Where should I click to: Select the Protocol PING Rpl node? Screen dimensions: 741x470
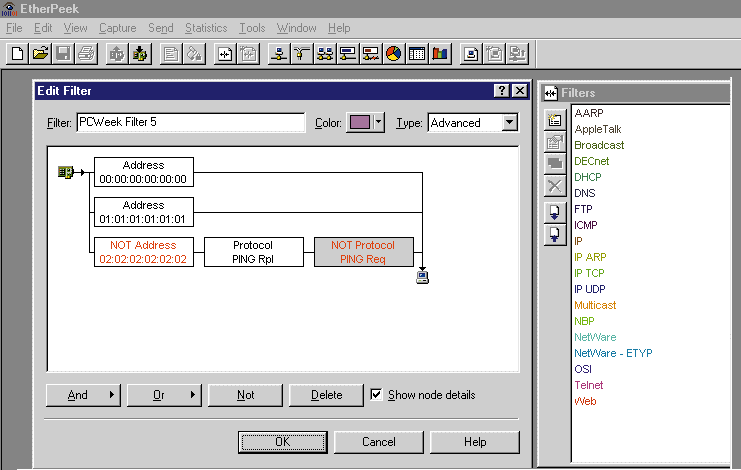[254, 252]
